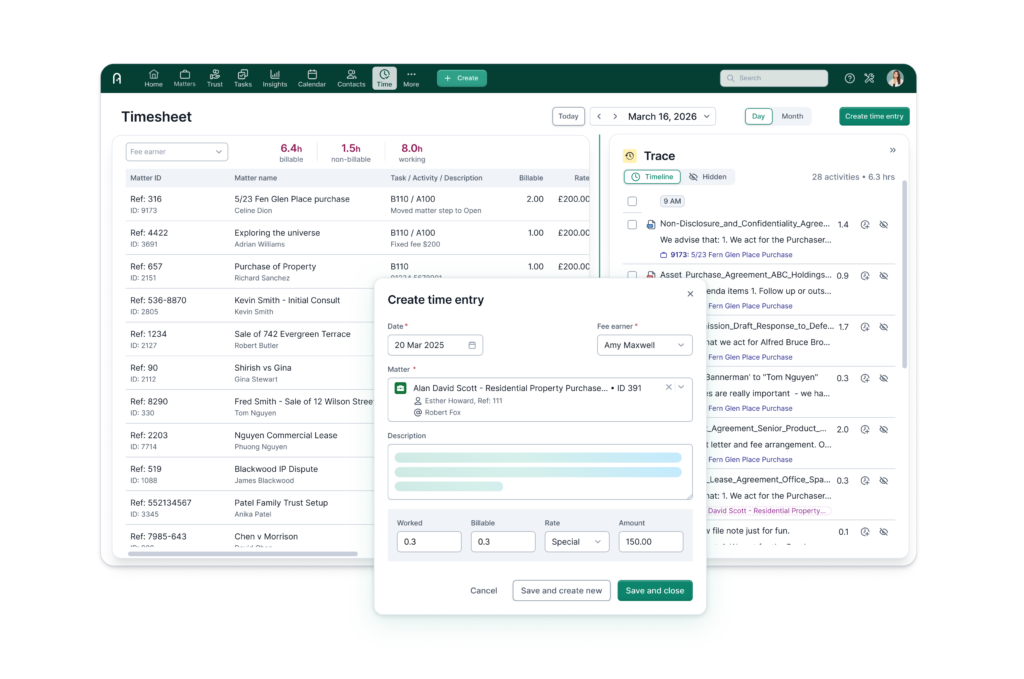This screenshot has width=1024, height=679.
Task: Click the Trace panel vertical scrollbar
Action: coord(904,274)
